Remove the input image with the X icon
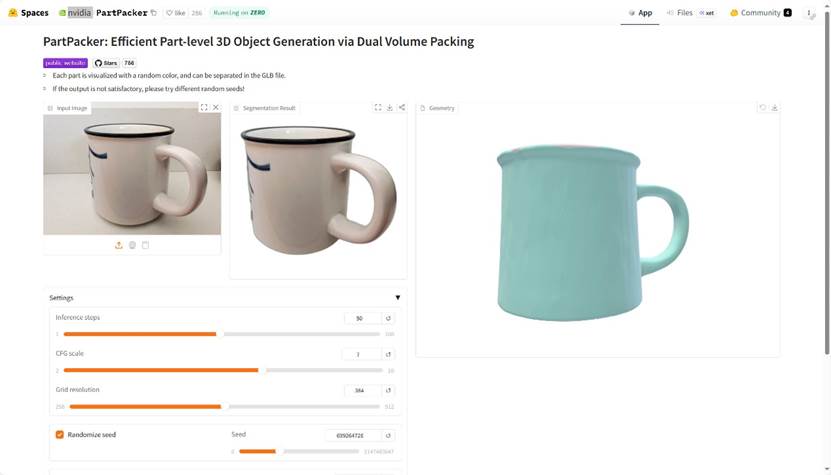 216,107
